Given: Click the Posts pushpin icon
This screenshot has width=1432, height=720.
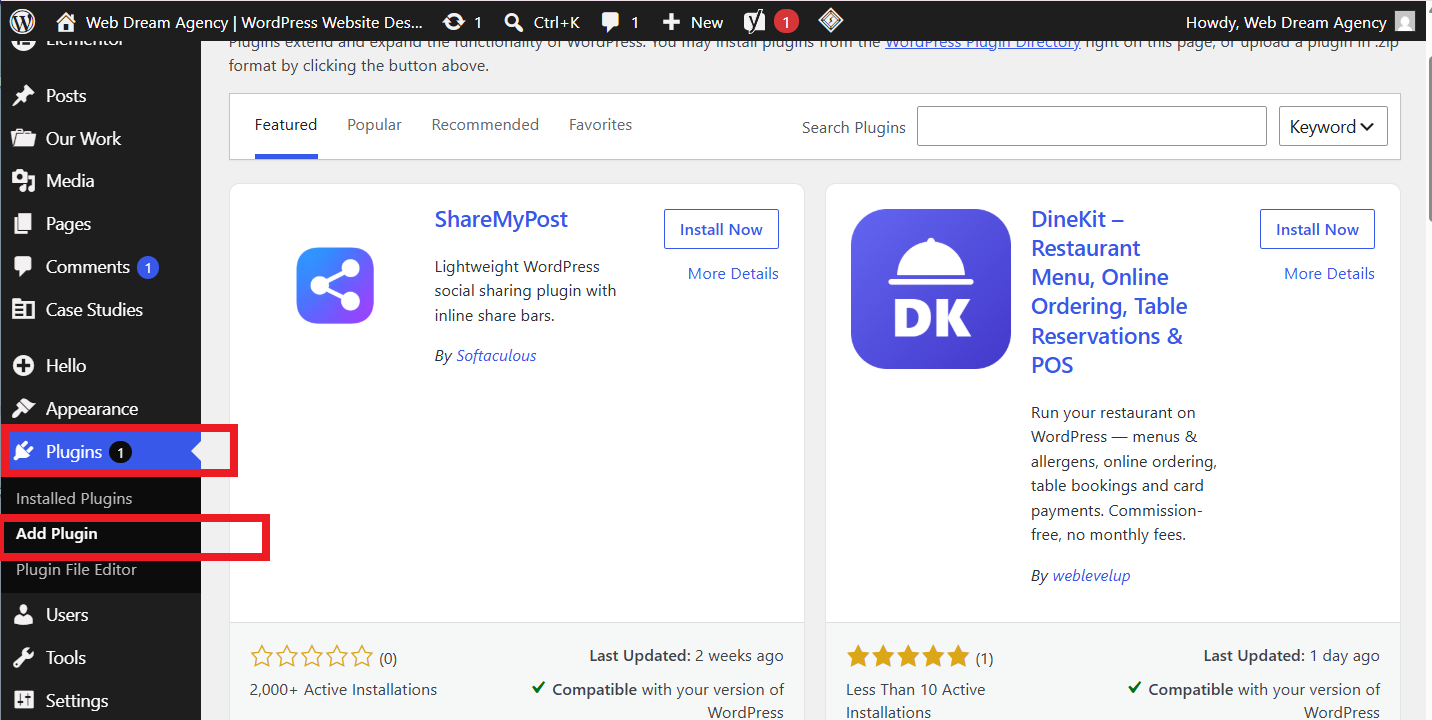Looking at the screenshot, I should pos(23,96).
